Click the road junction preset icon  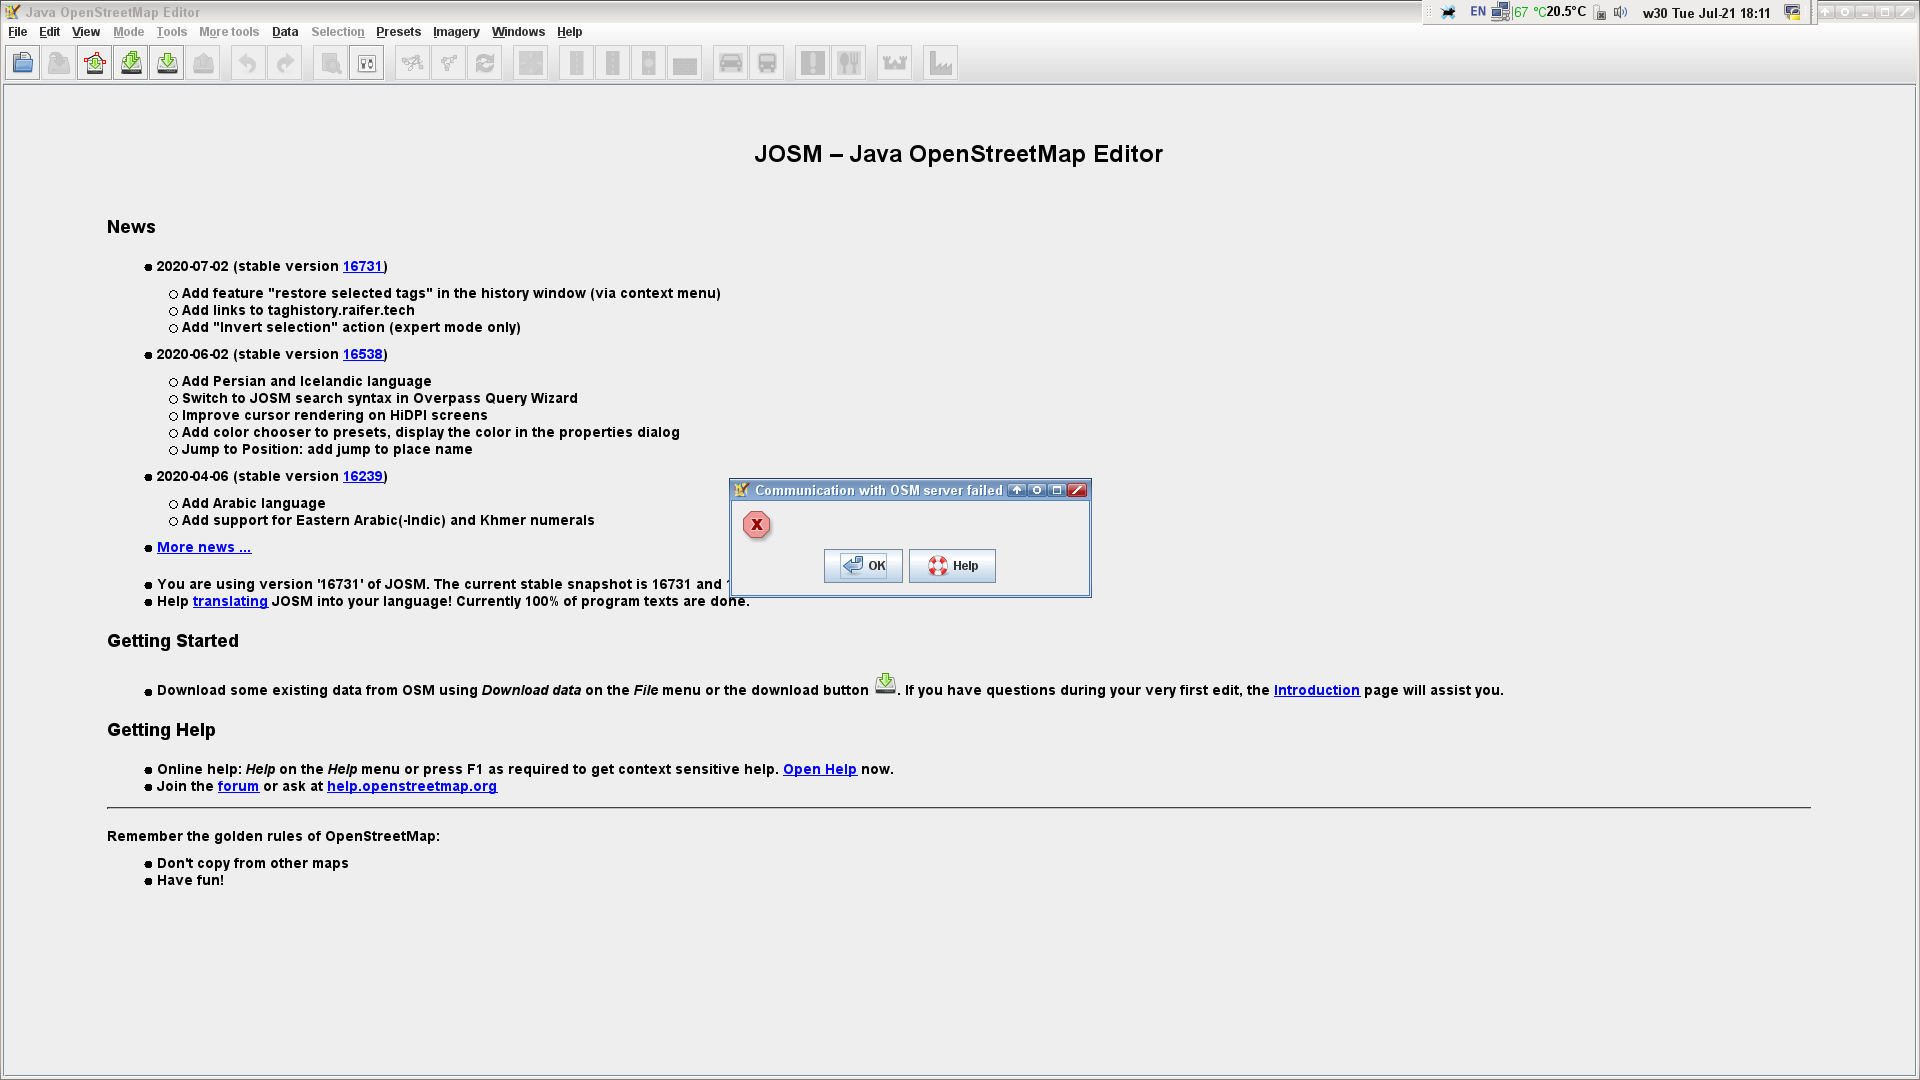(x=530, y=63)
